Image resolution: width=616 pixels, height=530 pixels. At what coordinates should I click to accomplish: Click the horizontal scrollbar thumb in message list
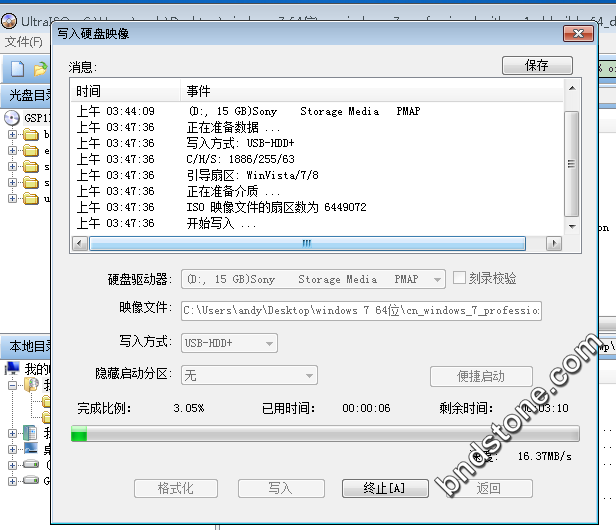coord(307,243)
